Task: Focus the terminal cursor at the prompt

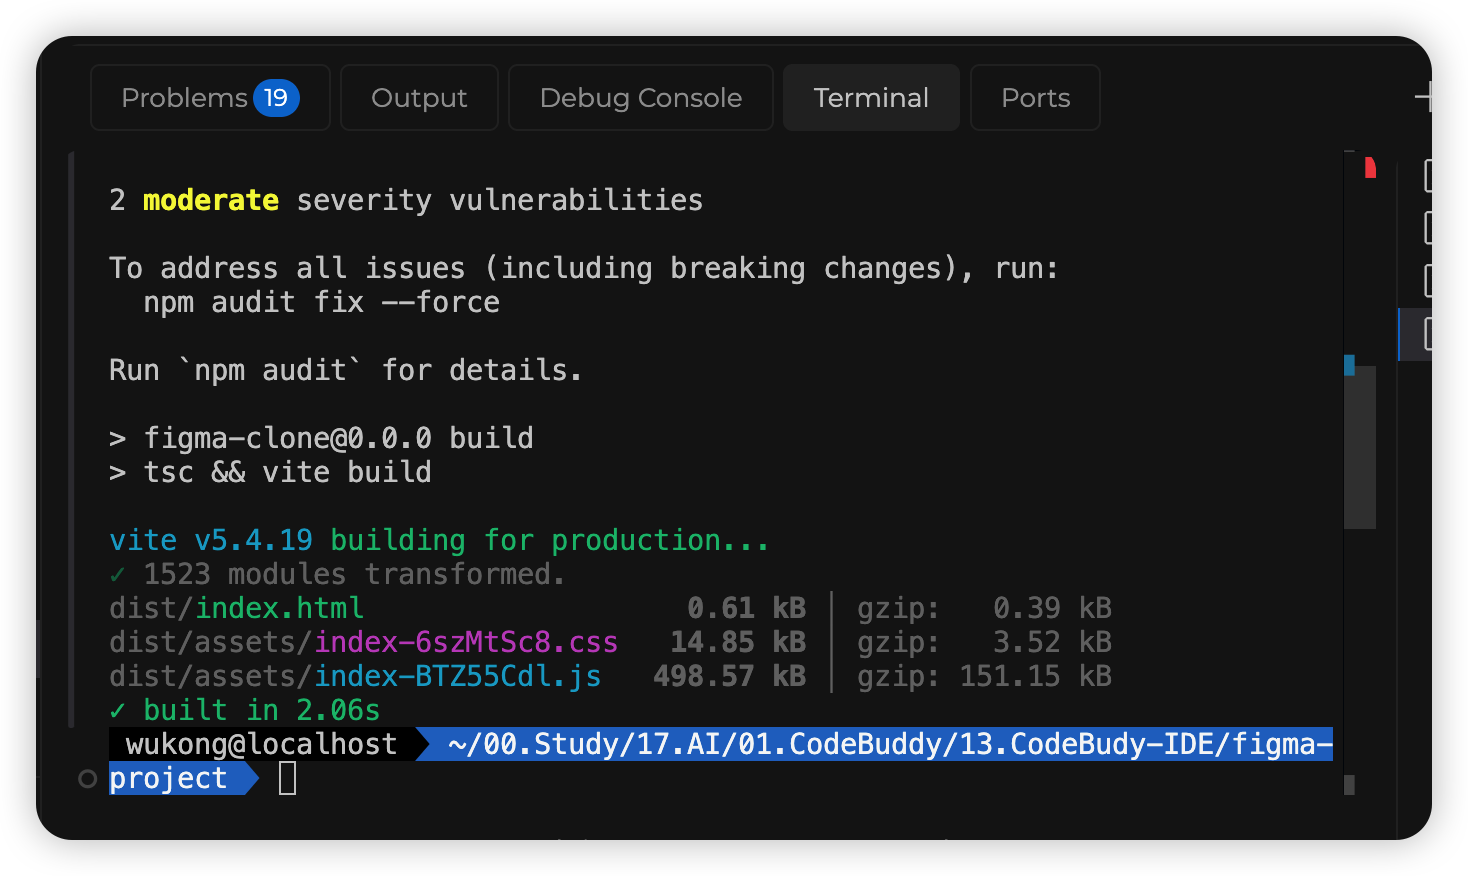Action: 287,778
